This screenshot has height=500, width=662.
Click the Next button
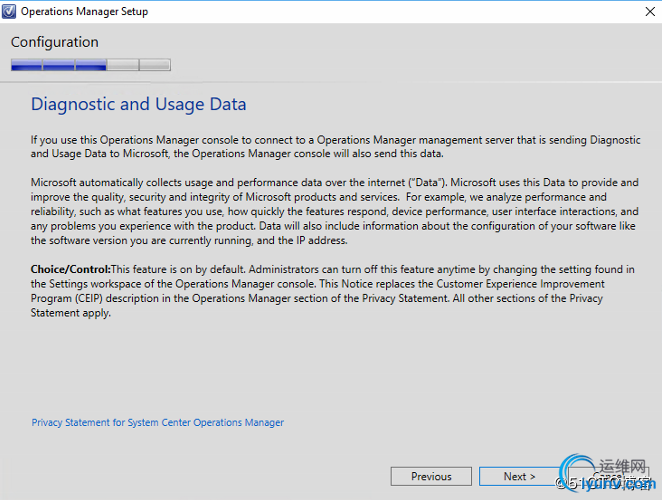[x=520, y=476]
